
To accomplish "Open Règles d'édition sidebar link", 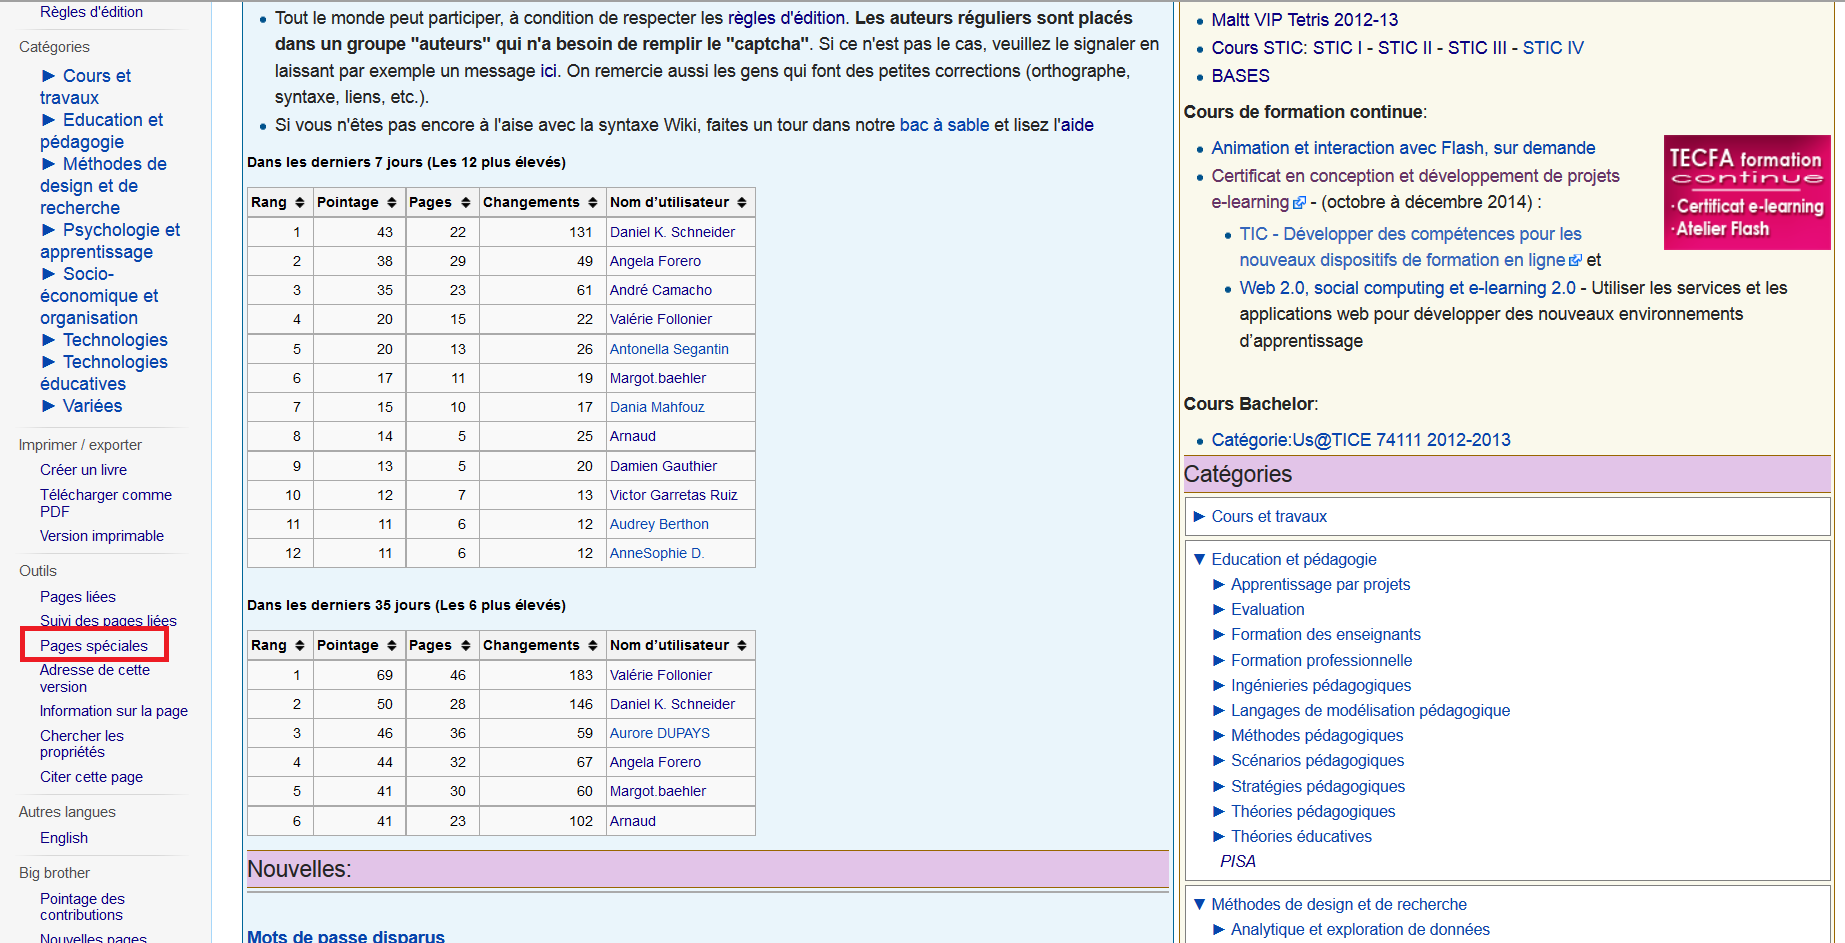I will click(x=91, y=12).
